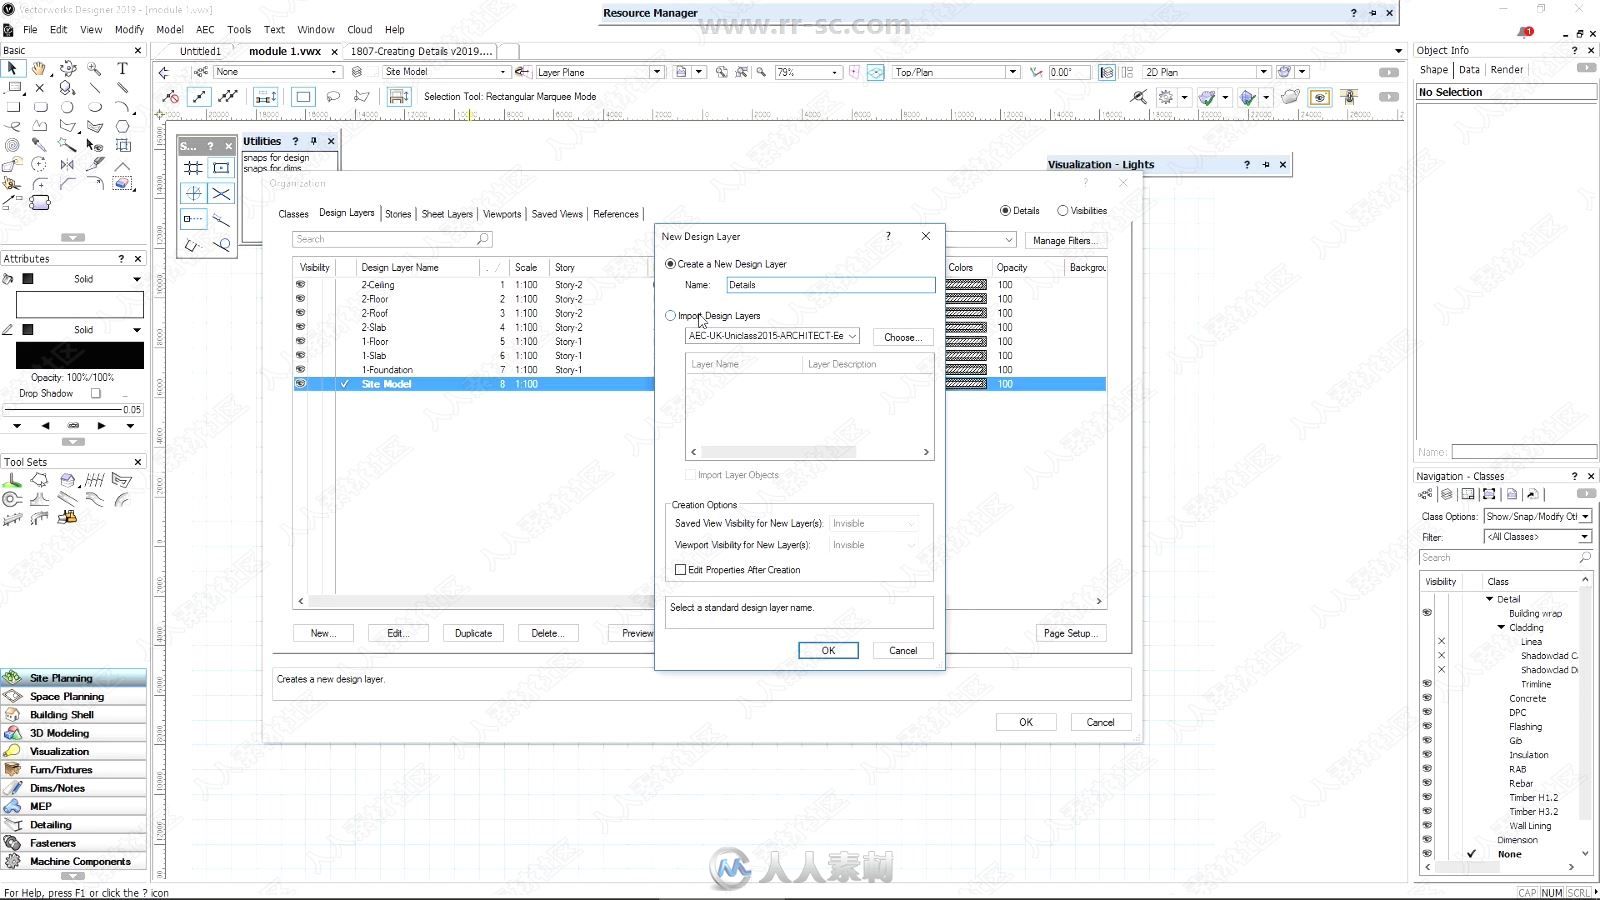Select the Building Shell tool set
The width and height of the screenshot is (1600, 900).
click(x=73, y=715)
